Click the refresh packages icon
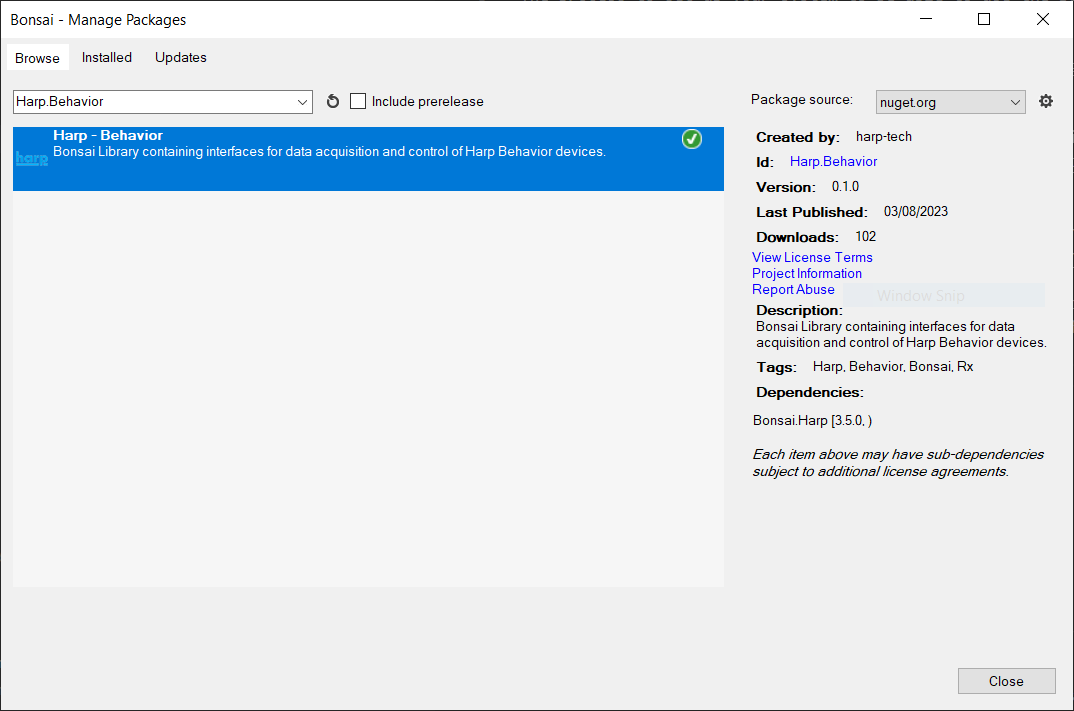The image size is (1074, 711). pos(333,101)
